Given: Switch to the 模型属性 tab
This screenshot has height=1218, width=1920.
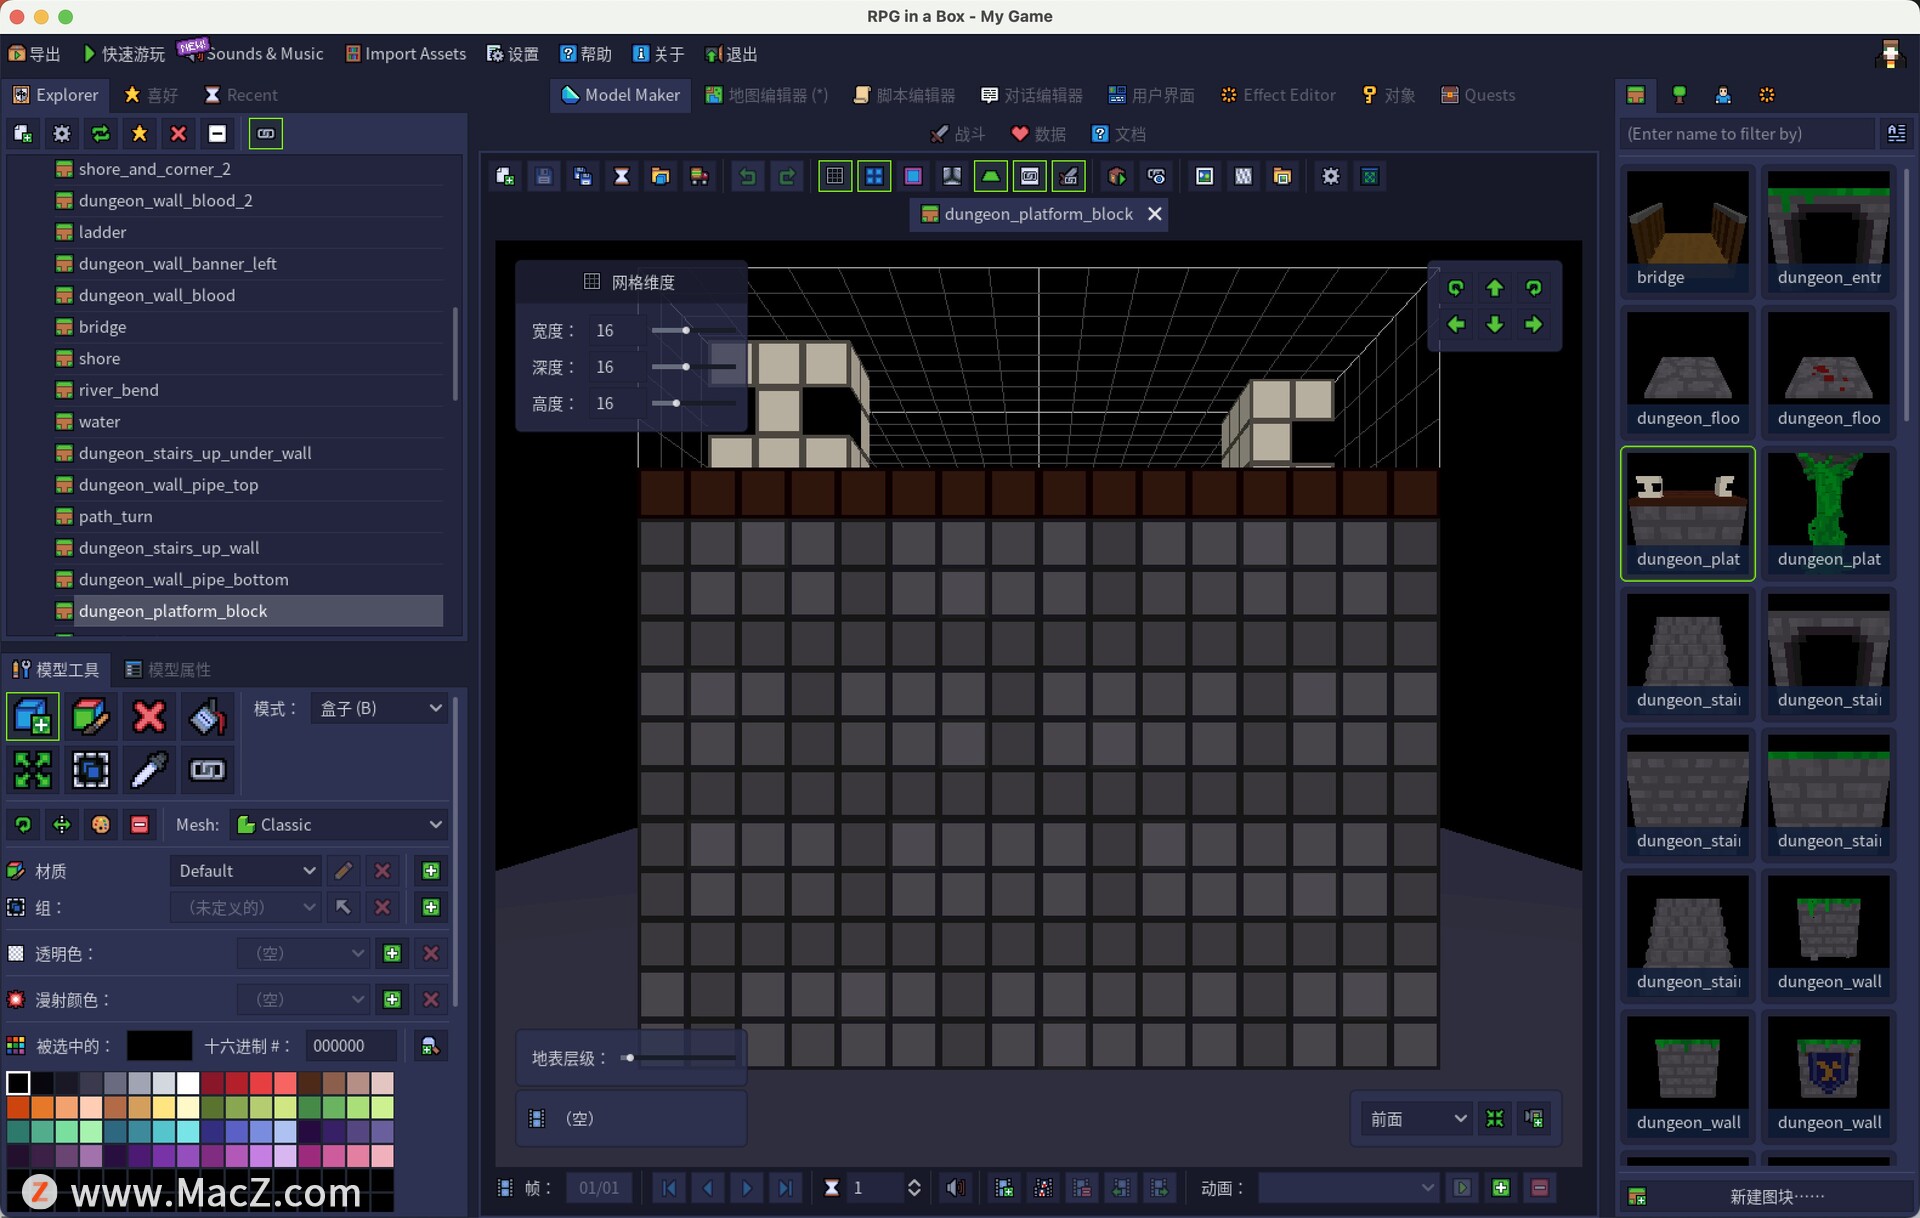Looking at the screenshot, I should (x=168, y=669).
